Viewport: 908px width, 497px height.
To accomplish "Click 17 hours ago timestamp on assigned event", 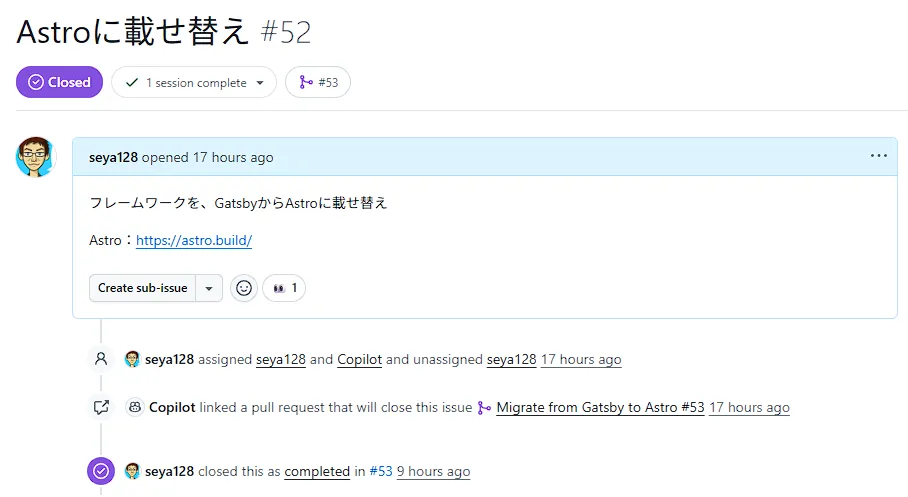I will click(581, 360).
